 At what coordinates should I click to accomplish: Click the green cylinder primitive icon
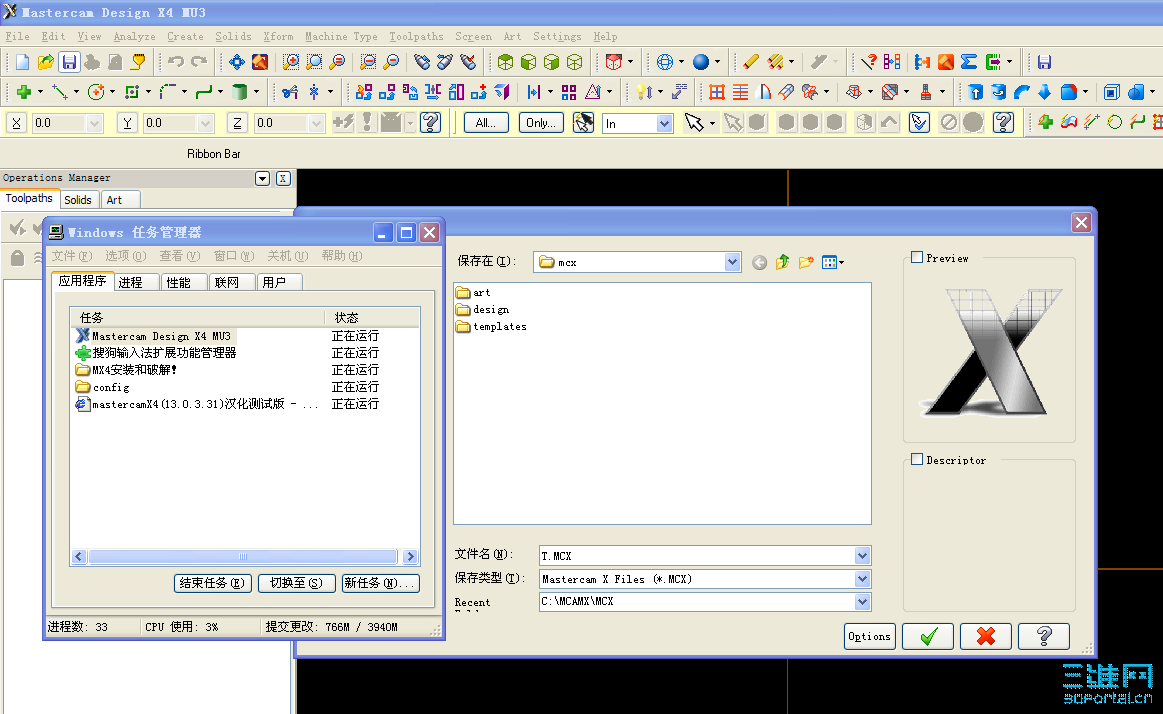[240, 92]
